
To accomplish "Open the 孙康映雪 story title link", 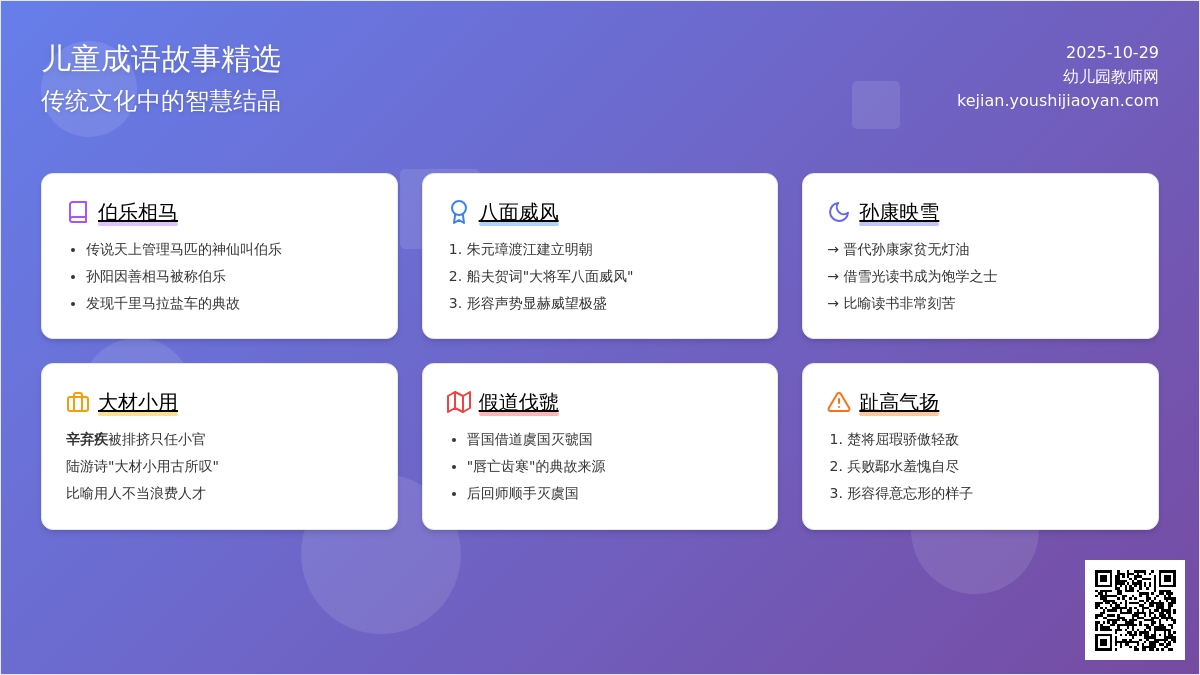I will pyautogui.click(x=899, y=212).
